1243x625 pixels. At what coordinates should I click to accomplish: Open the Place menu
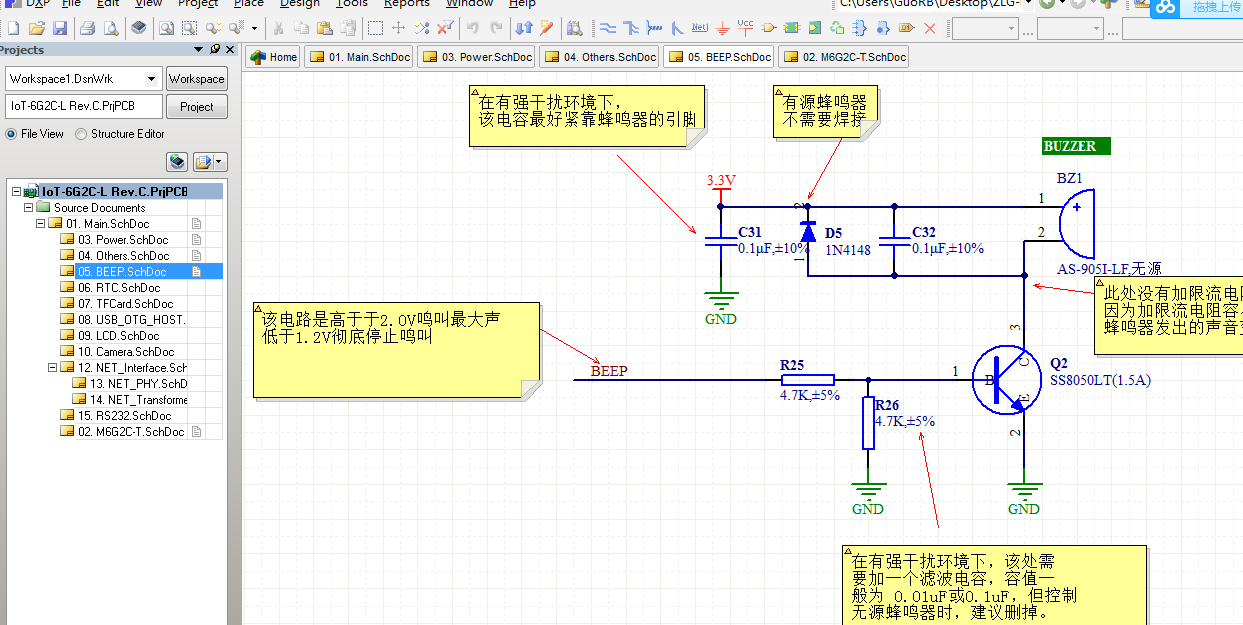(x=249, y=4)
